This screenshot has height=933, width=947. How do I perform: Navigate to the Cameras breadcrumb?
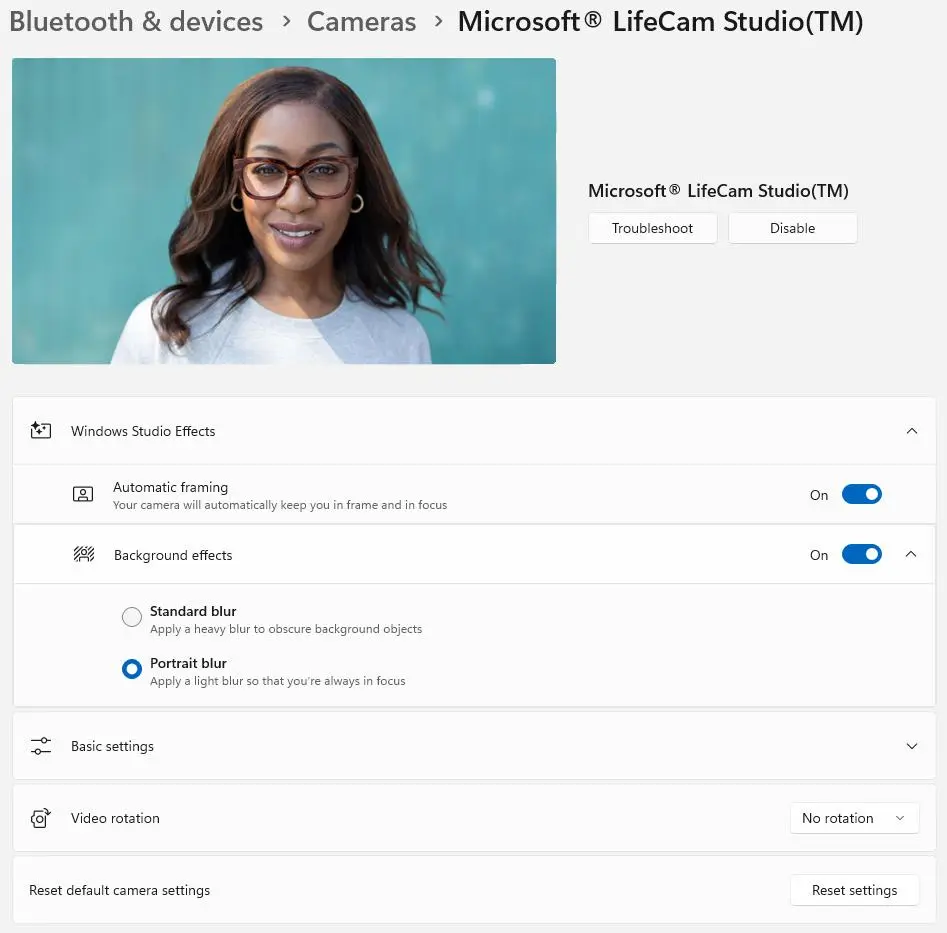click(361, 22)
